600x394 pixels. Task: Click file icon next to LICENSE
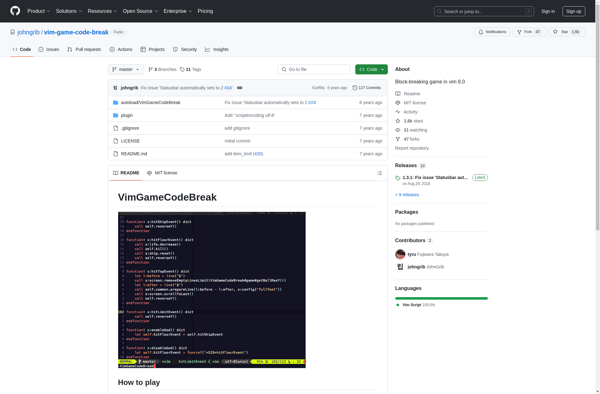[x=116, y=141]
